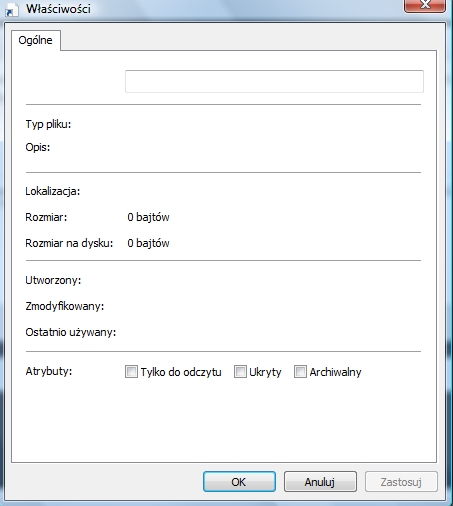Screen dimensions: 453x506
Task: Check the Archiwalny attribute checkbox
Action: (x=300, y=371)
